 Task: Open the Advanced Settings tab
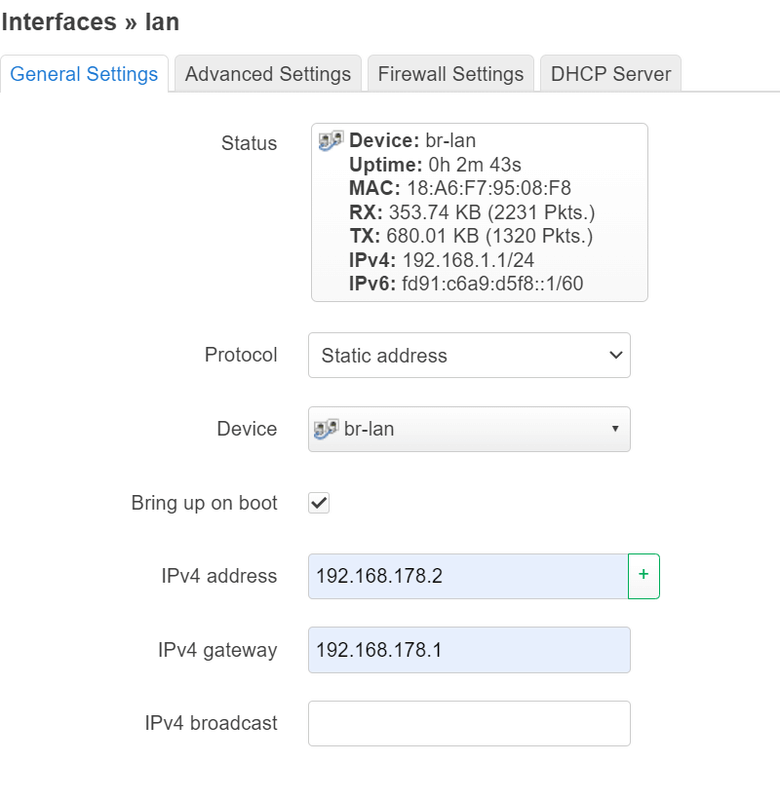[x=268, y=74]
